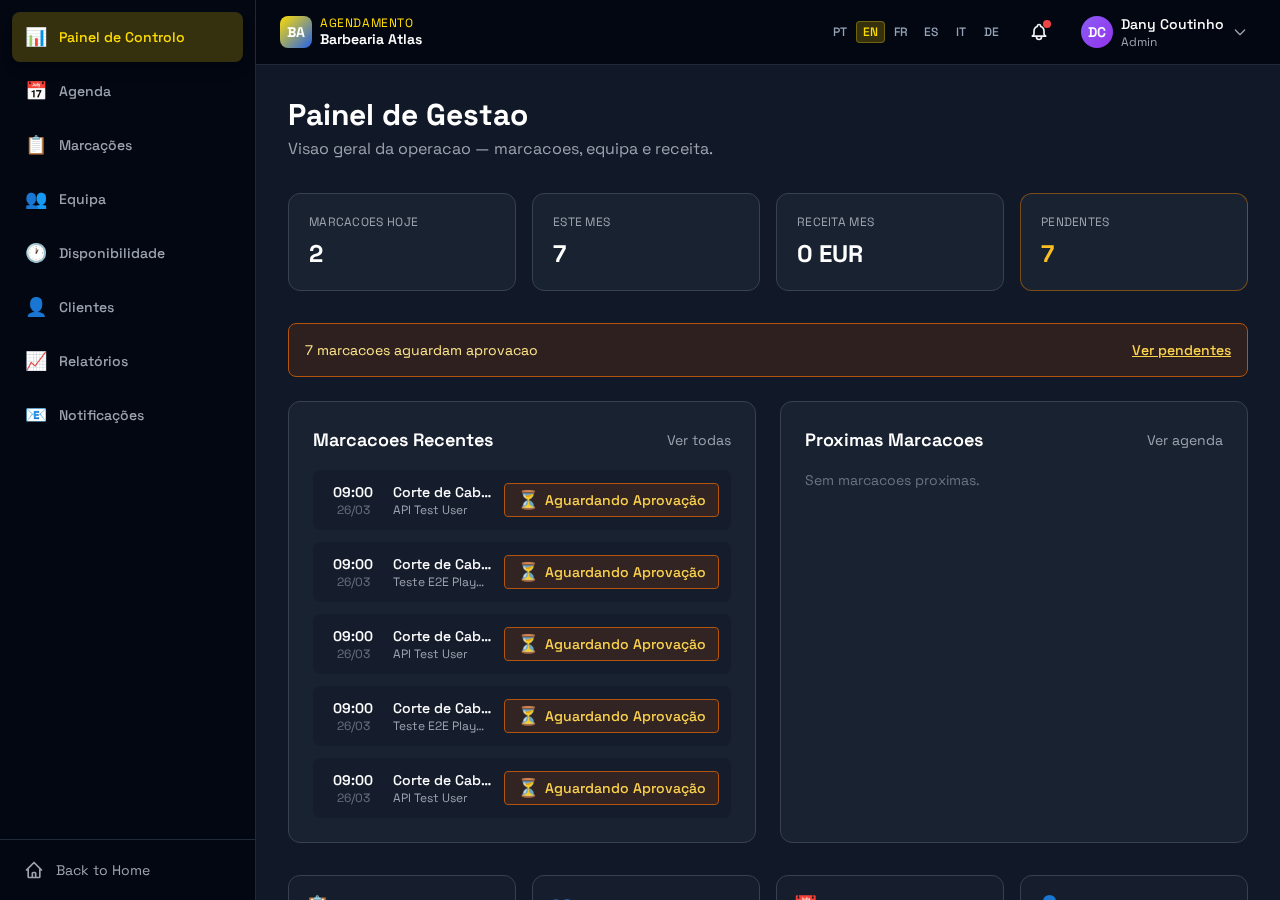Image resolution: width=1280 pixels, height=900 pixels.
Task: Click the Relatórios chart icon
Action: pyautogui.click(x=36, y=361)
